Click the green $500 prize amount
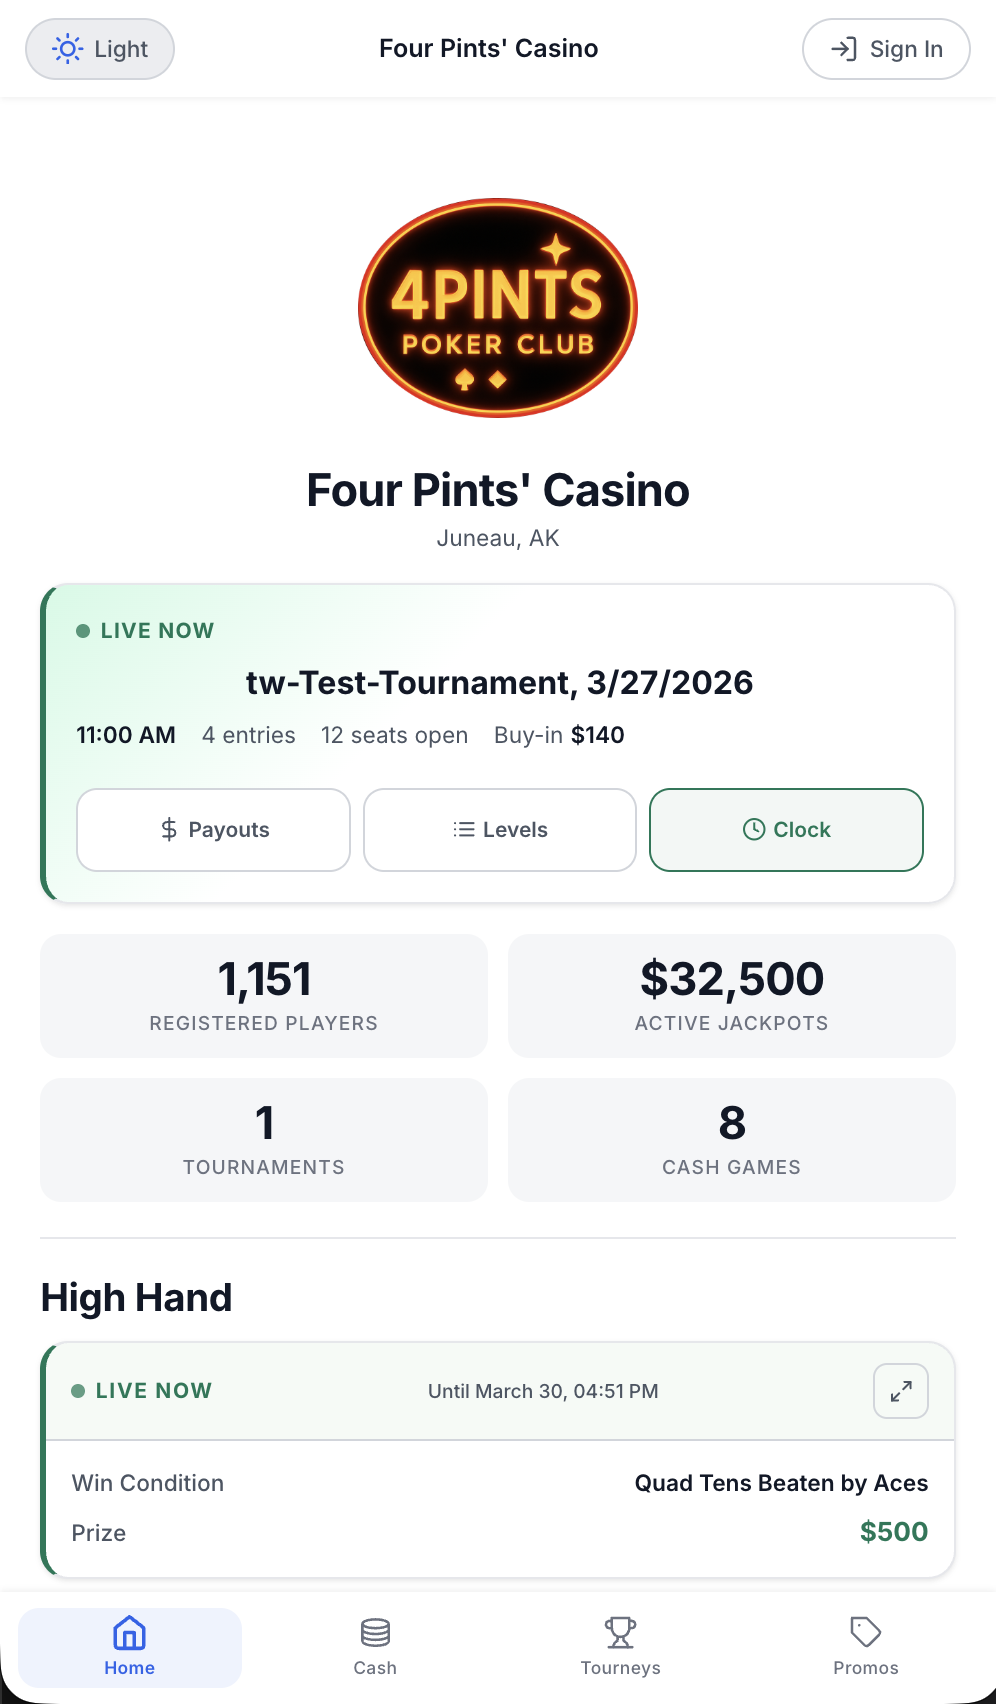The image size is (996, 1704). (x=893, y=1531)
